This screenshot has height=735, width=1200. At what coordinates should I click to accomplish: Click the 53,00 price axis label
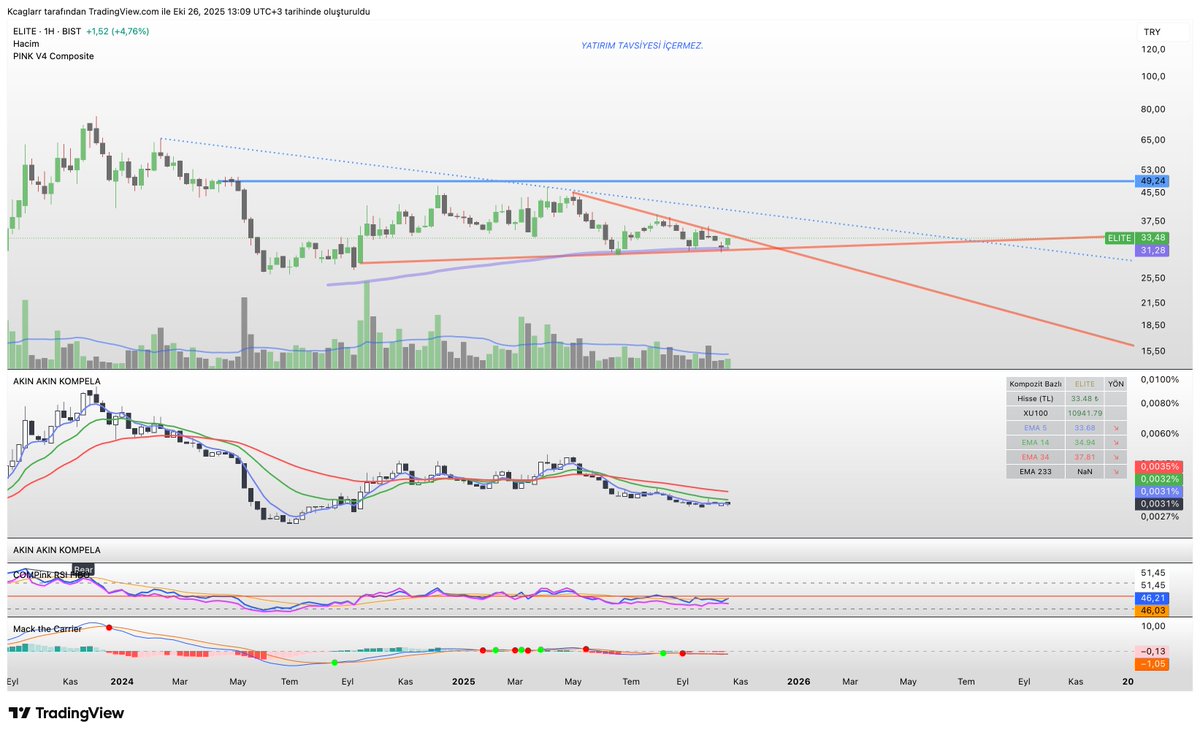1153,170
